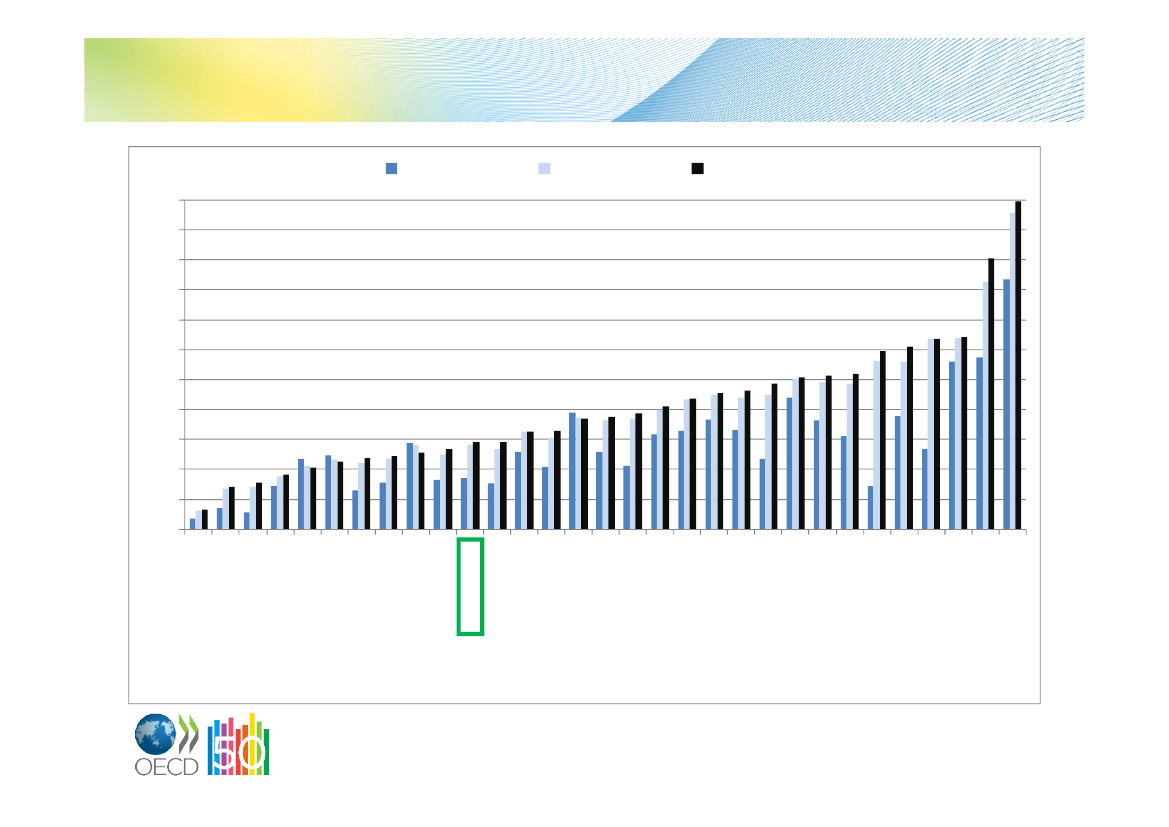Select the second-tallest black bar in chart
Viewport: 1169px width, 827px height.
coord(991,394)
